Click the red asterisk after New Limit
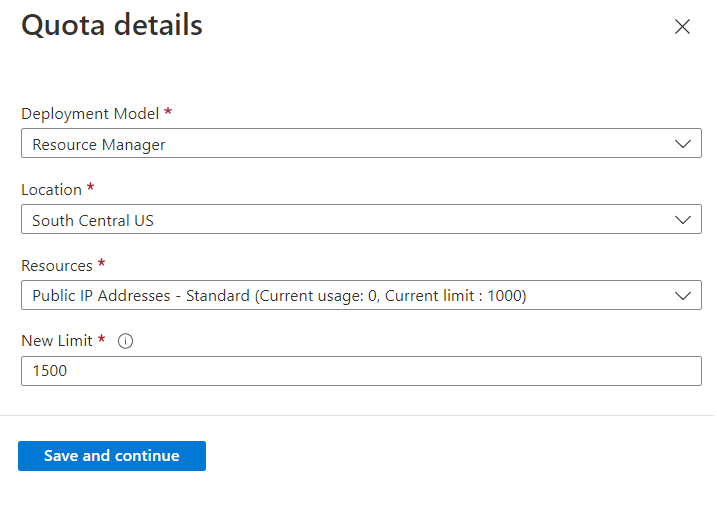This screenshot has width=717, height=508. pos(102,340)
